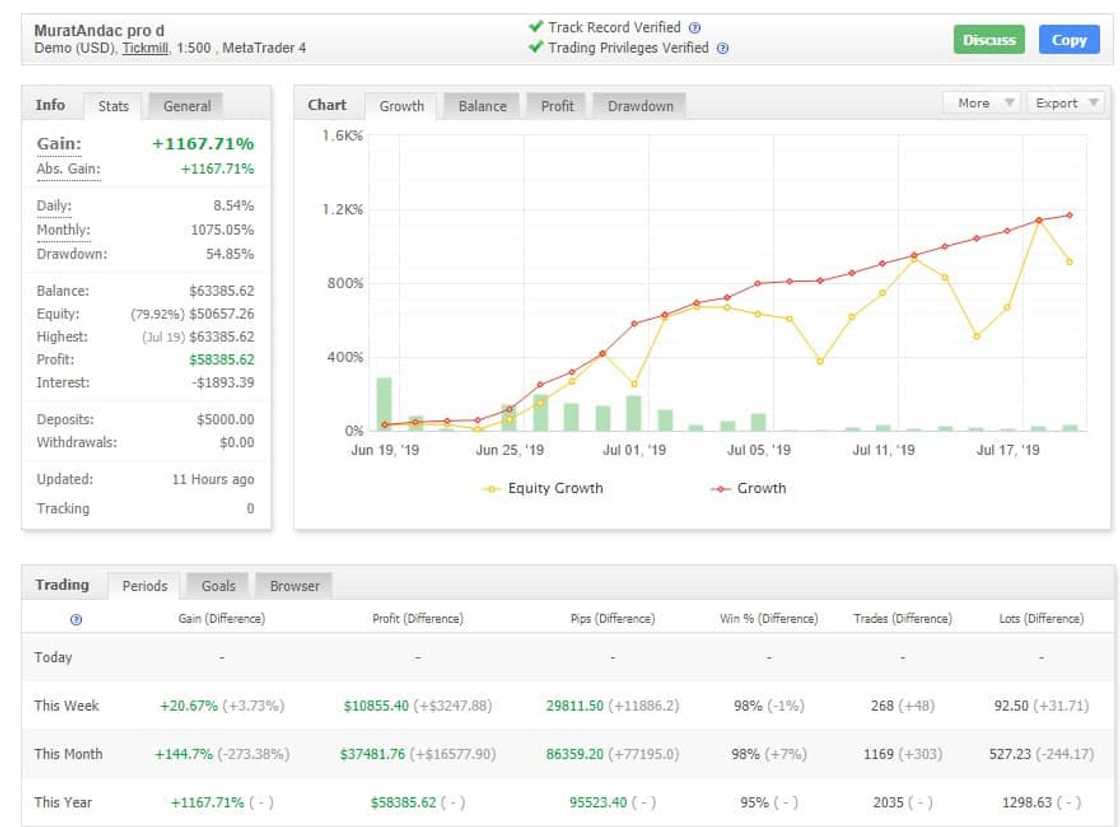Click the Track Record Verified green checkmark
The image size is (1120, 827).
pos(536,27)
